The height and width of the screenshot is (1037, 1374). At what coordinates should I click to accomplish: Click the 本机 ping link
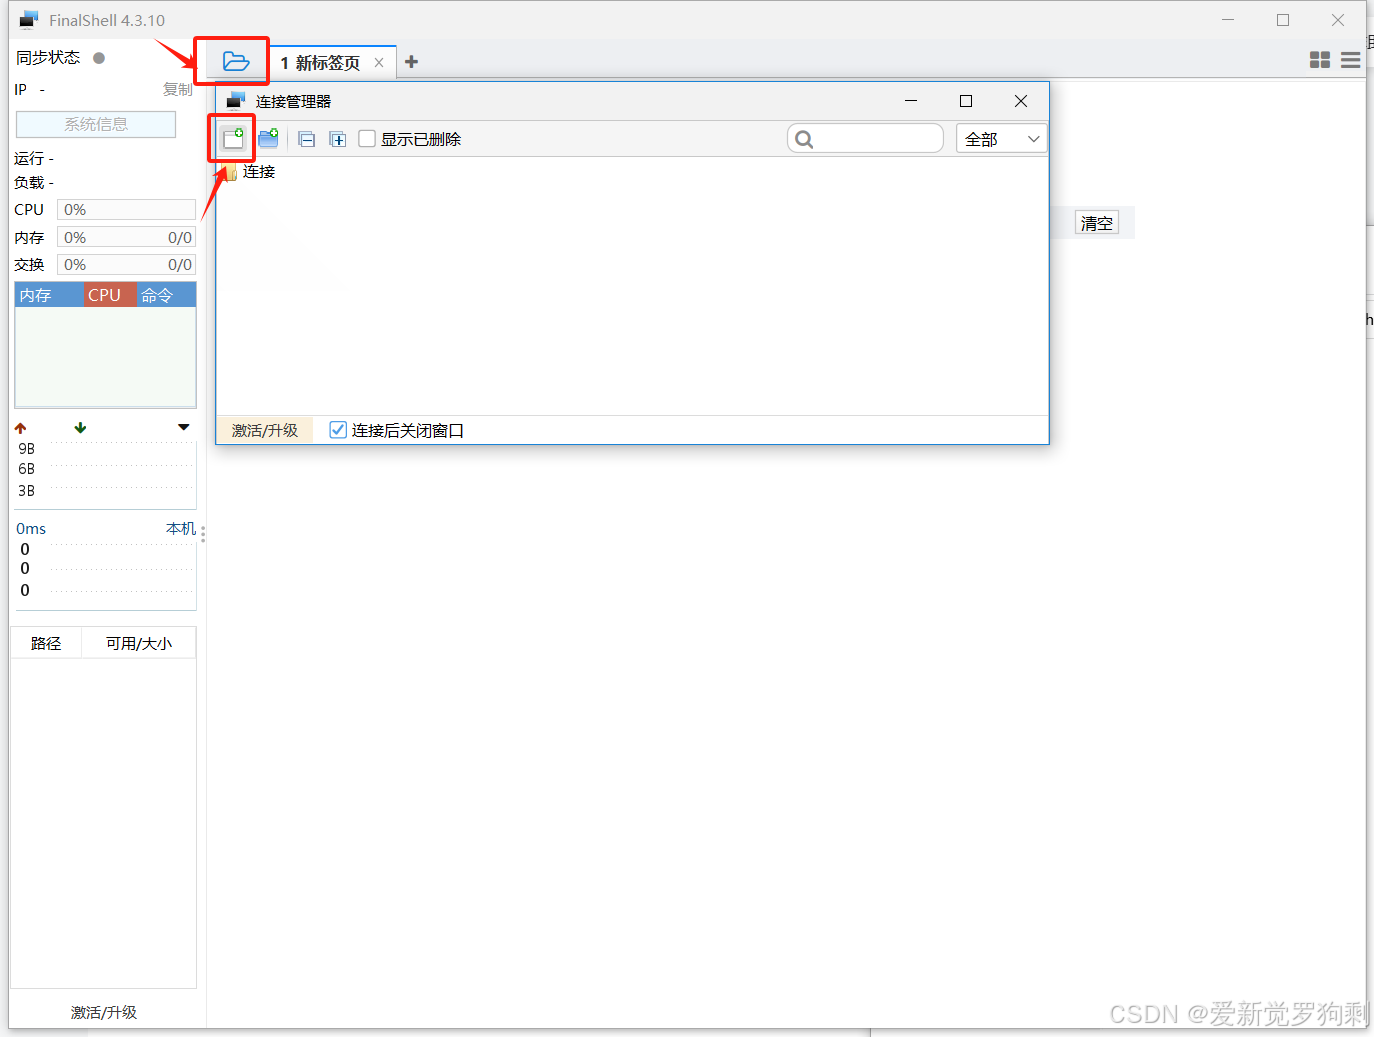pos(181,528)
